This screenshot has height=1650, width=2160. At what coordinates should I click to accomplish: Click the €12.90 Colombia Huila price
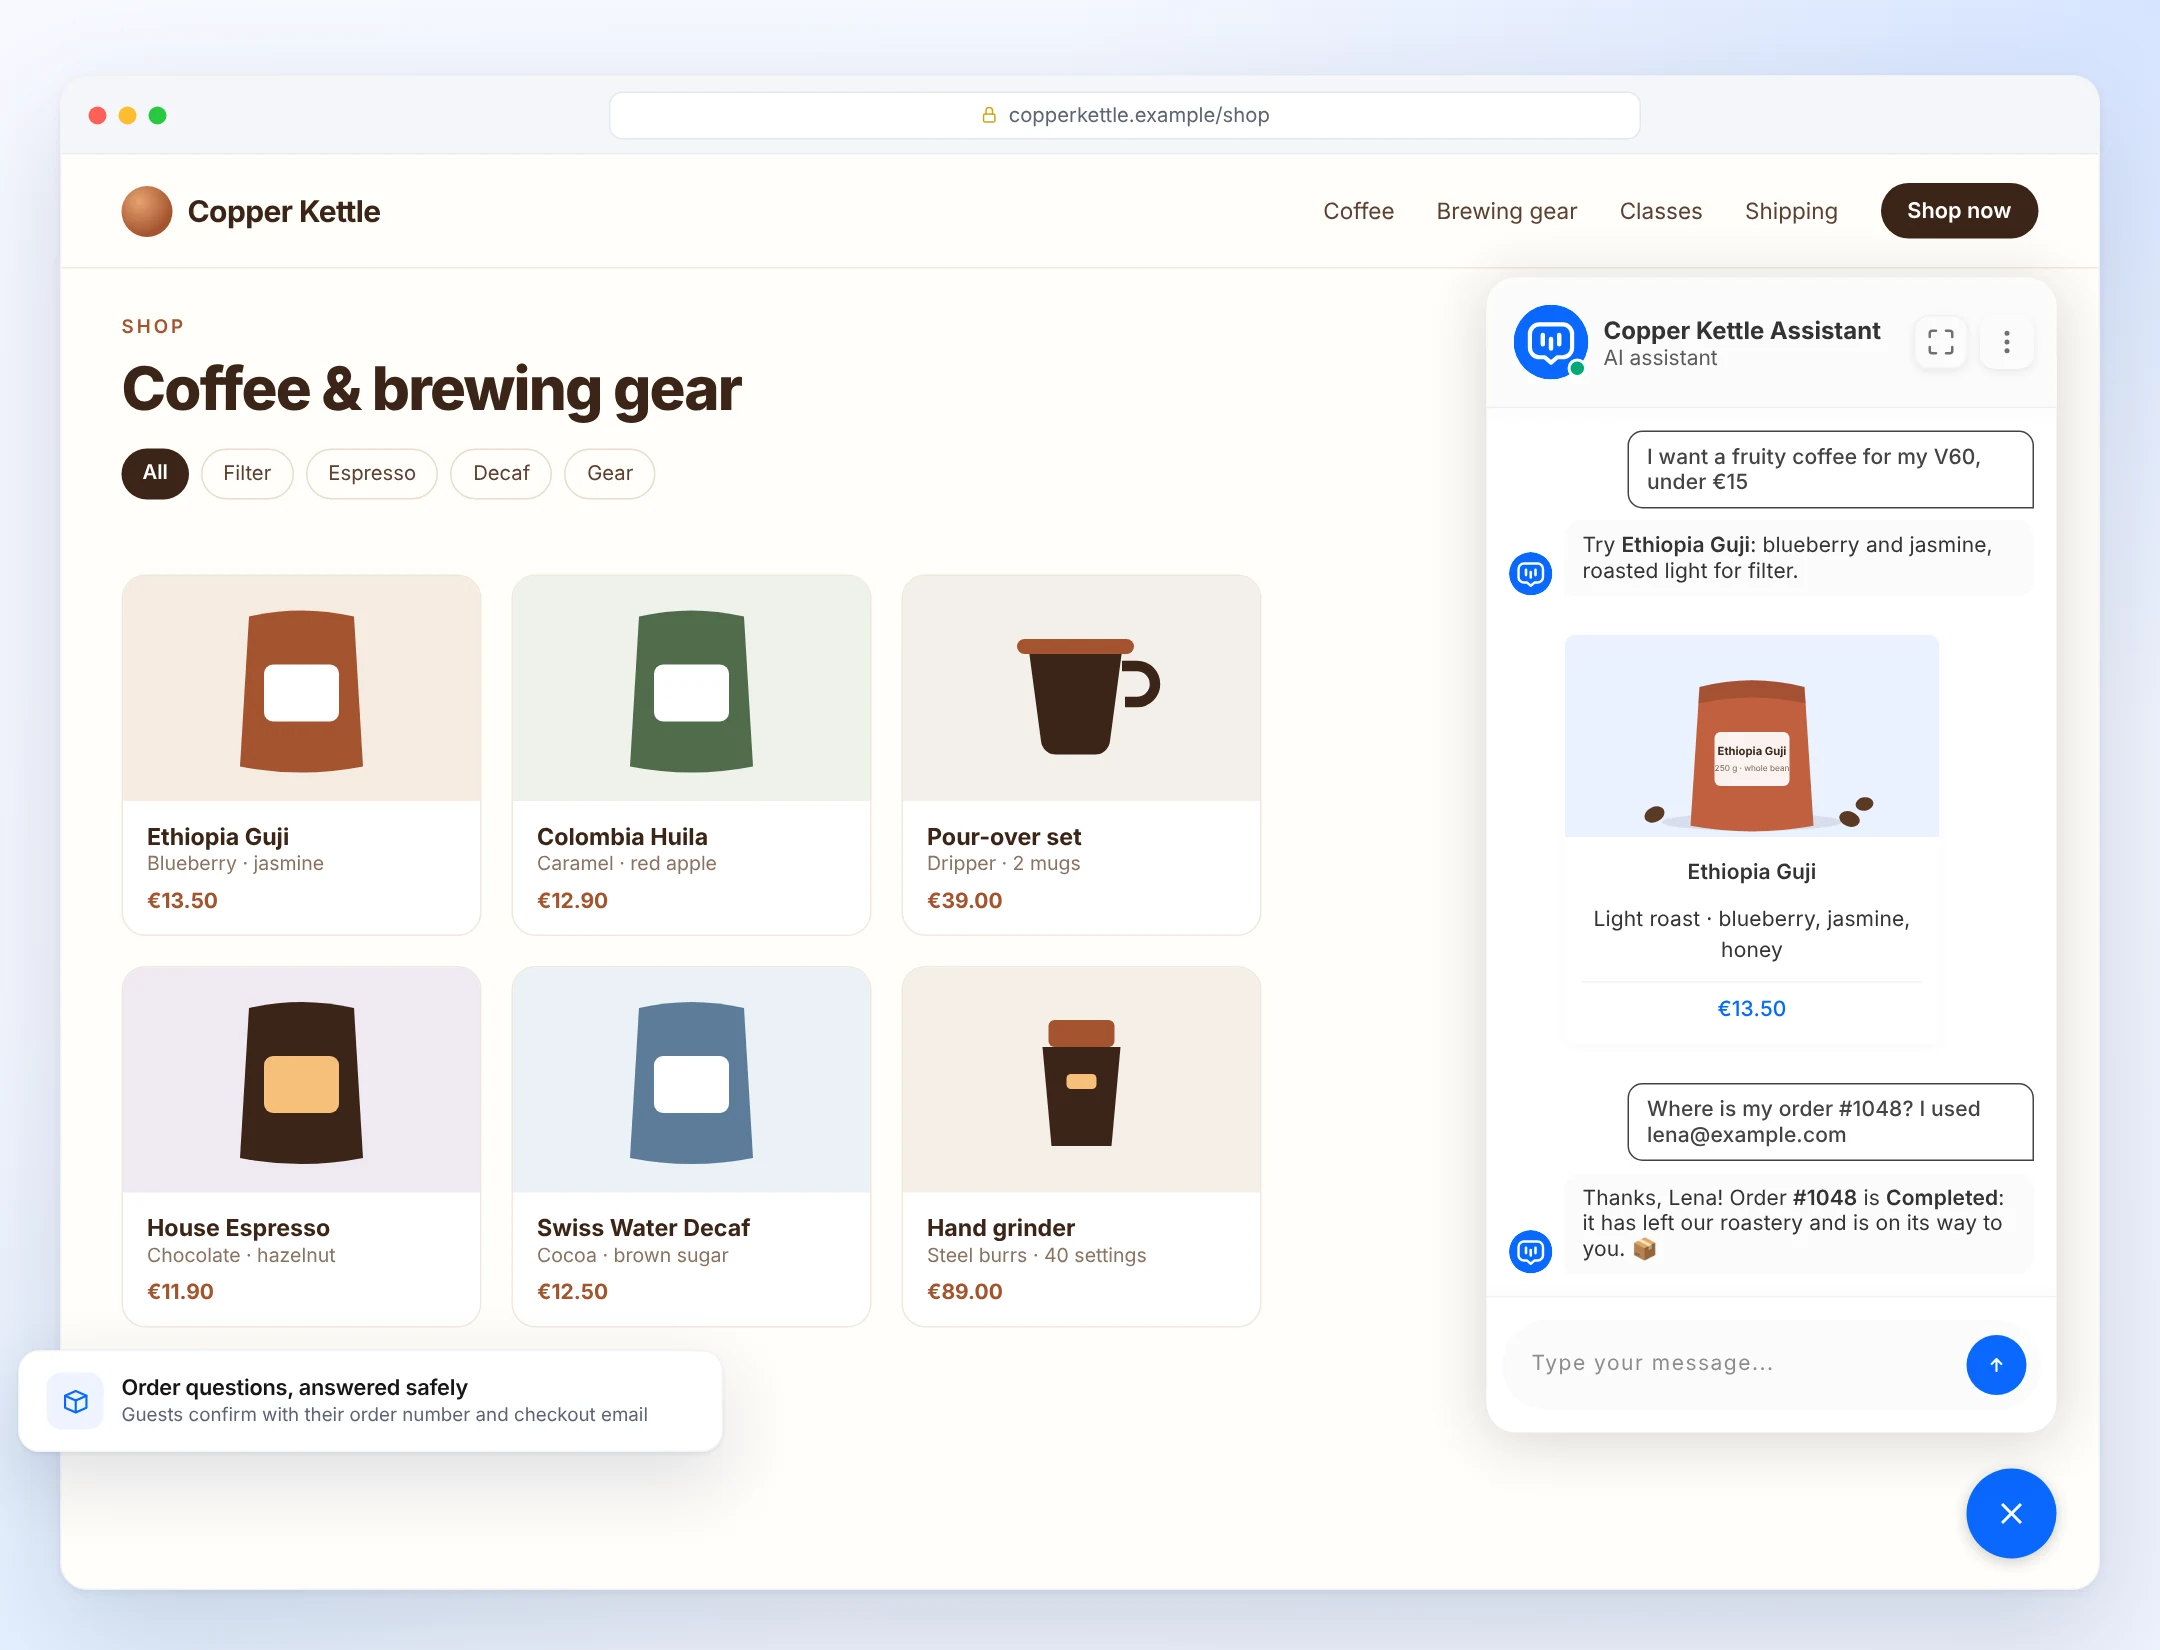572,901
